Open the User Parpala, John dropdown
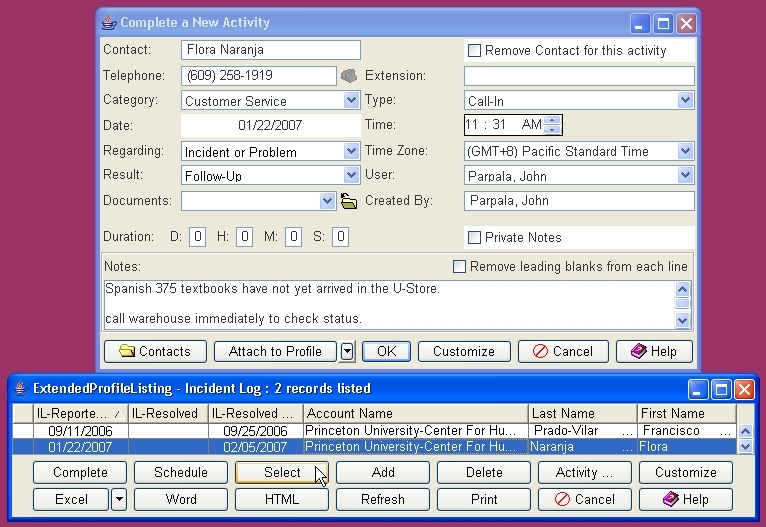The height and width of the screenshot is (527, 766). tap(685, 175)
